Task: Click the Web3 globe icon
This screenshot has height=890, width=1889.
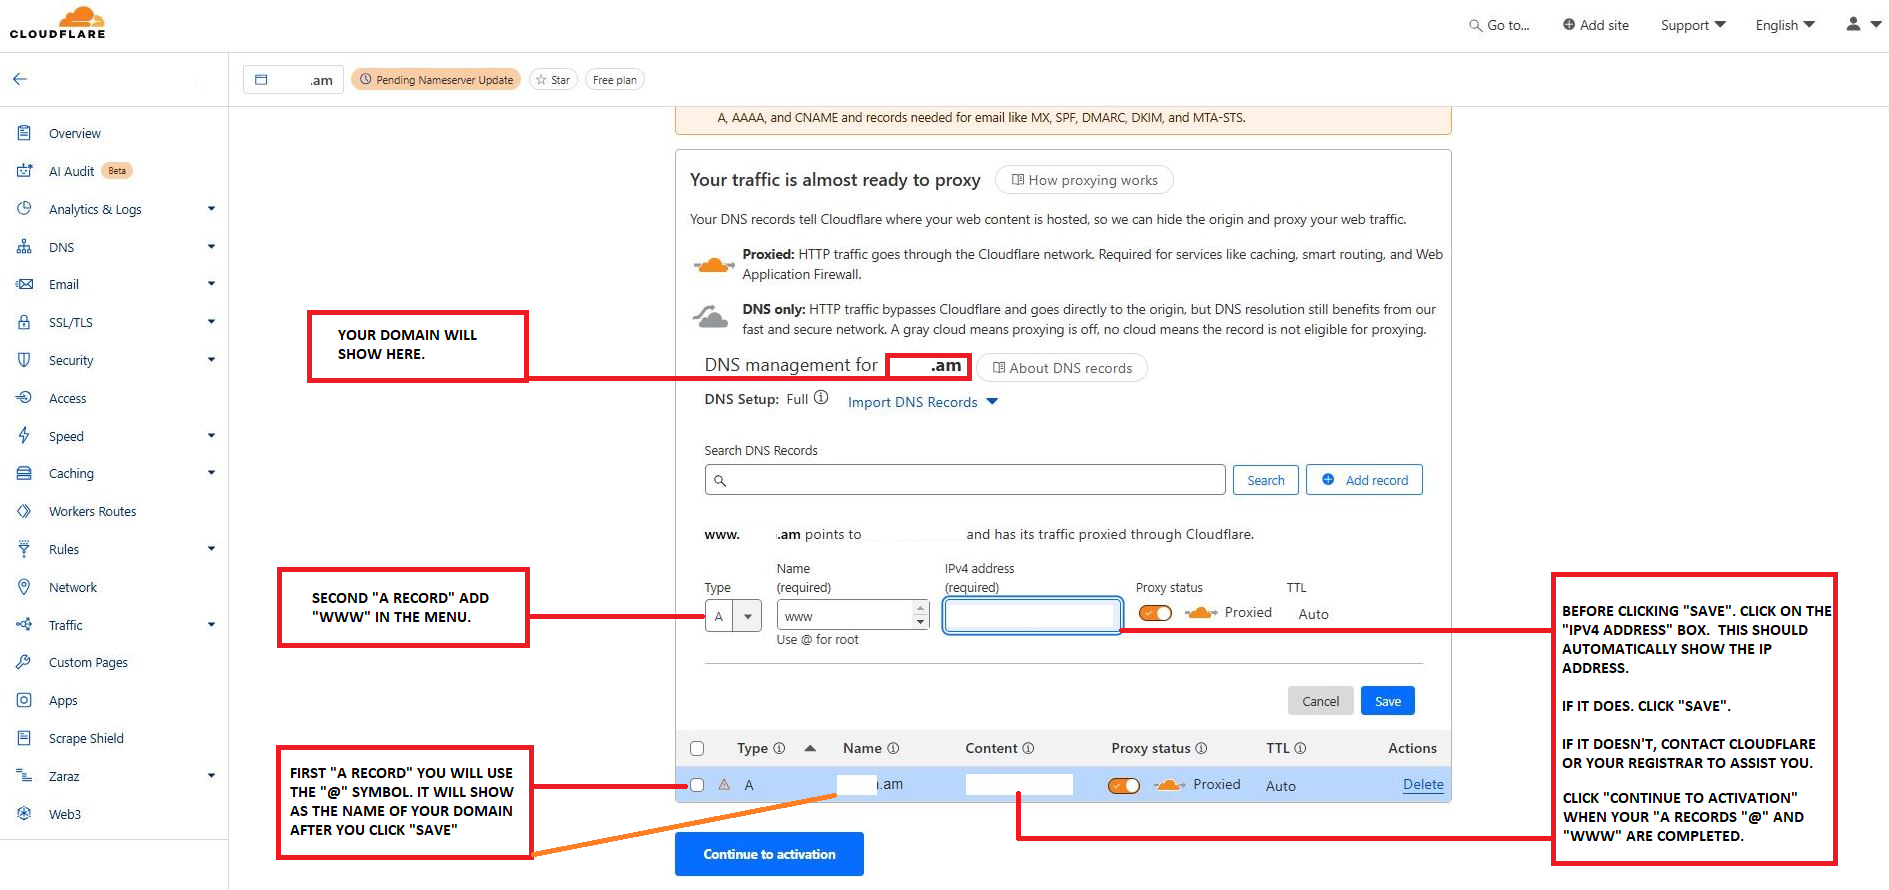Action: [x=24, y=814]
